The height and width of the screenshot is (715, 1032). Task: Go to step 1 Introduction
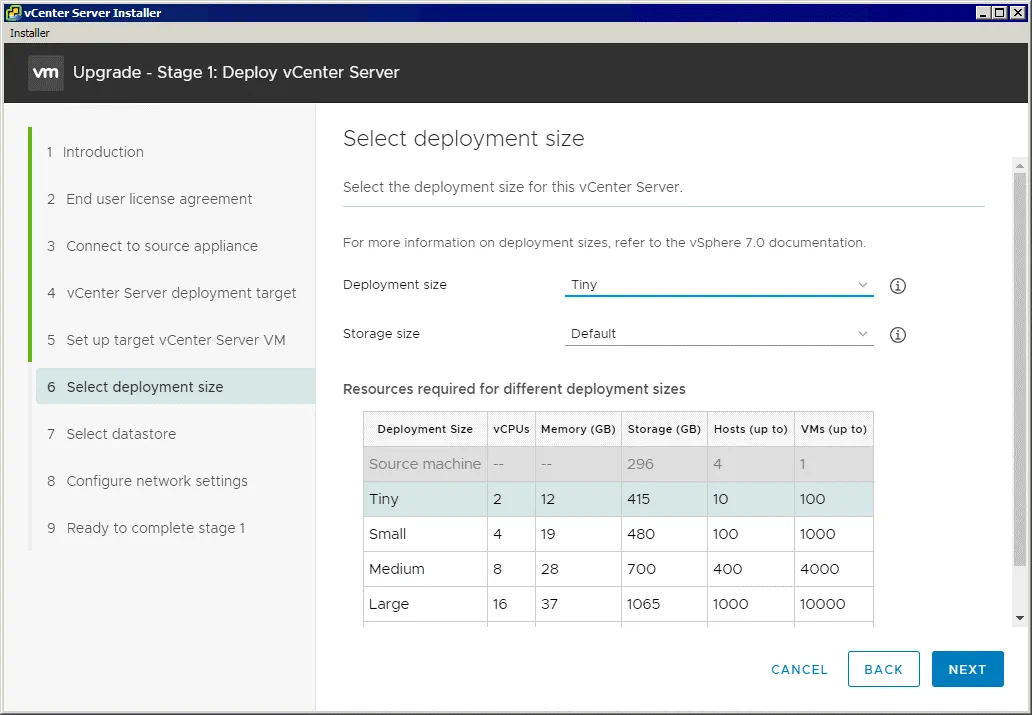tap(103, 152)
